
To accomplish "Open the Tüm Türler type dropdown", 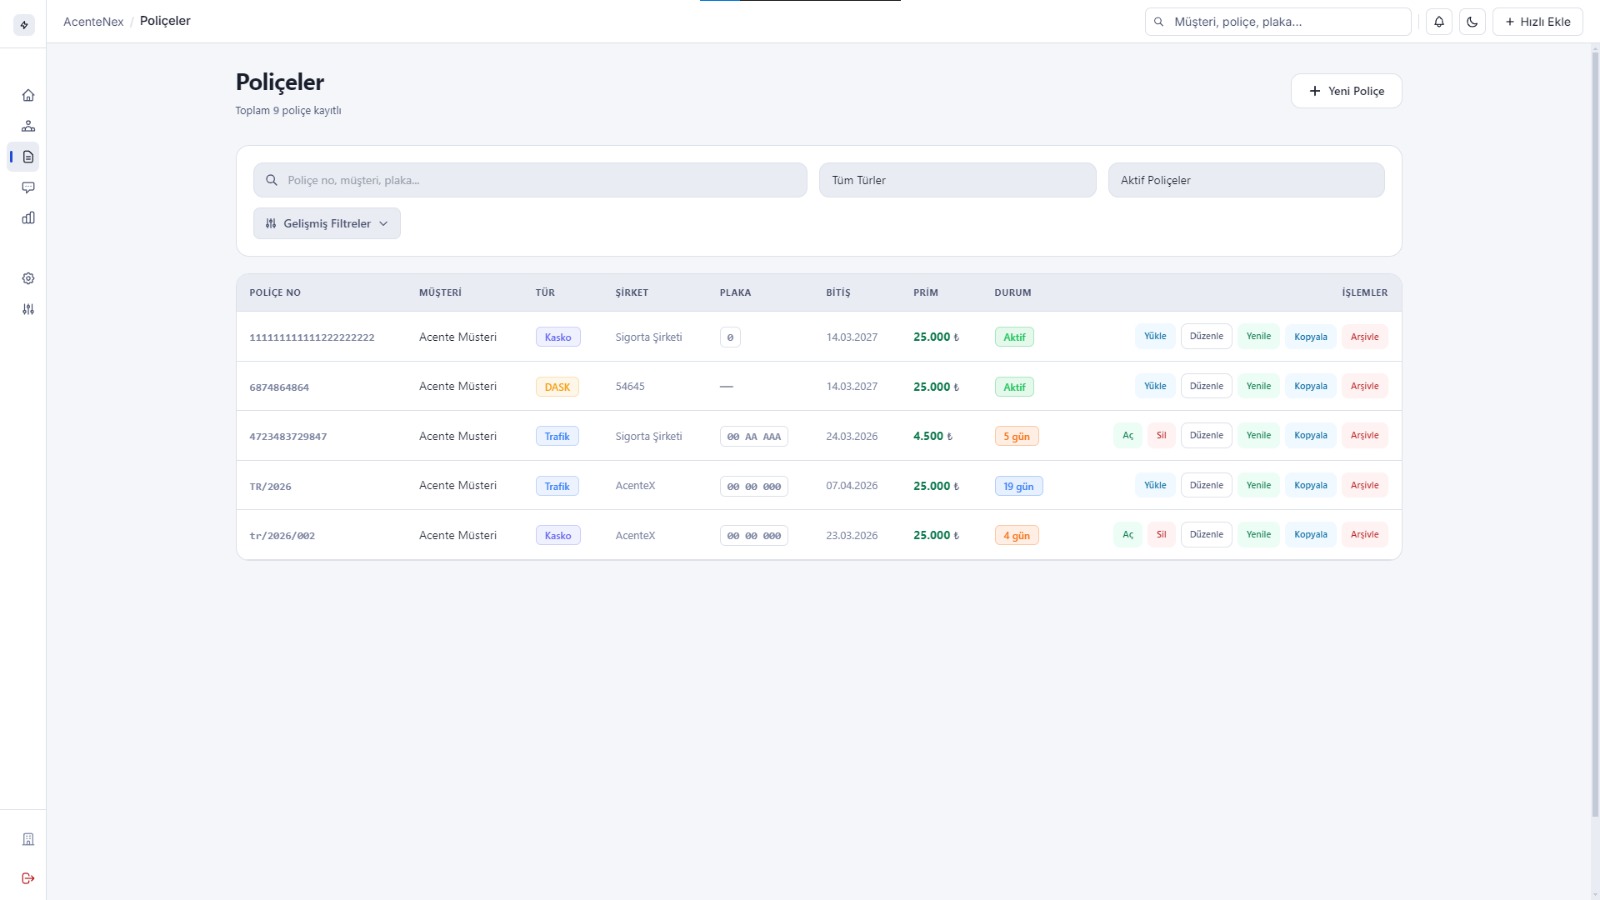I will coord(957,180).
